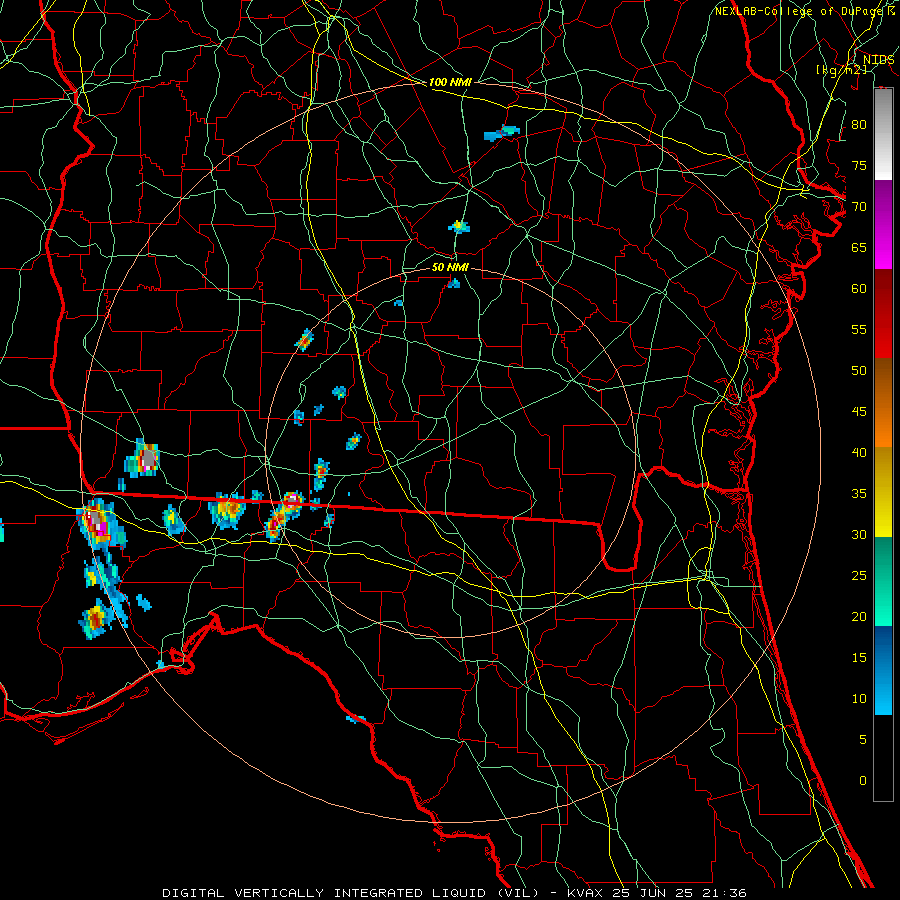Pick the dark red segment of the color bar
The height and width of the screenshot is (900, 900).
[883, 313]
